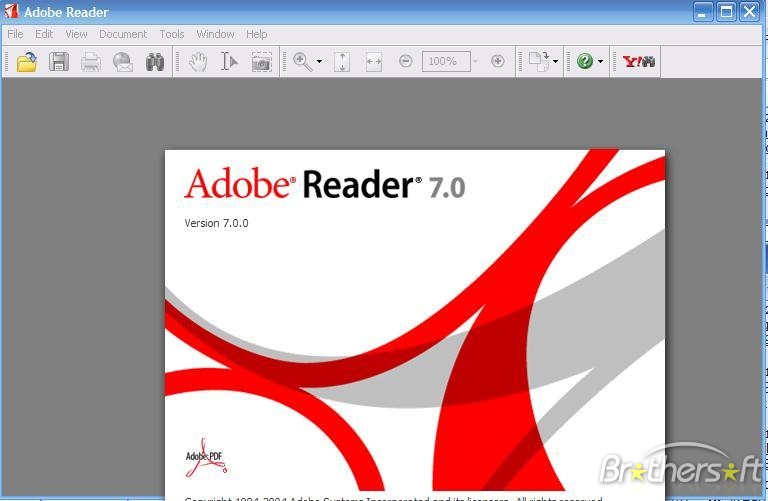Close the Adobe Reader window

point(750,12)
